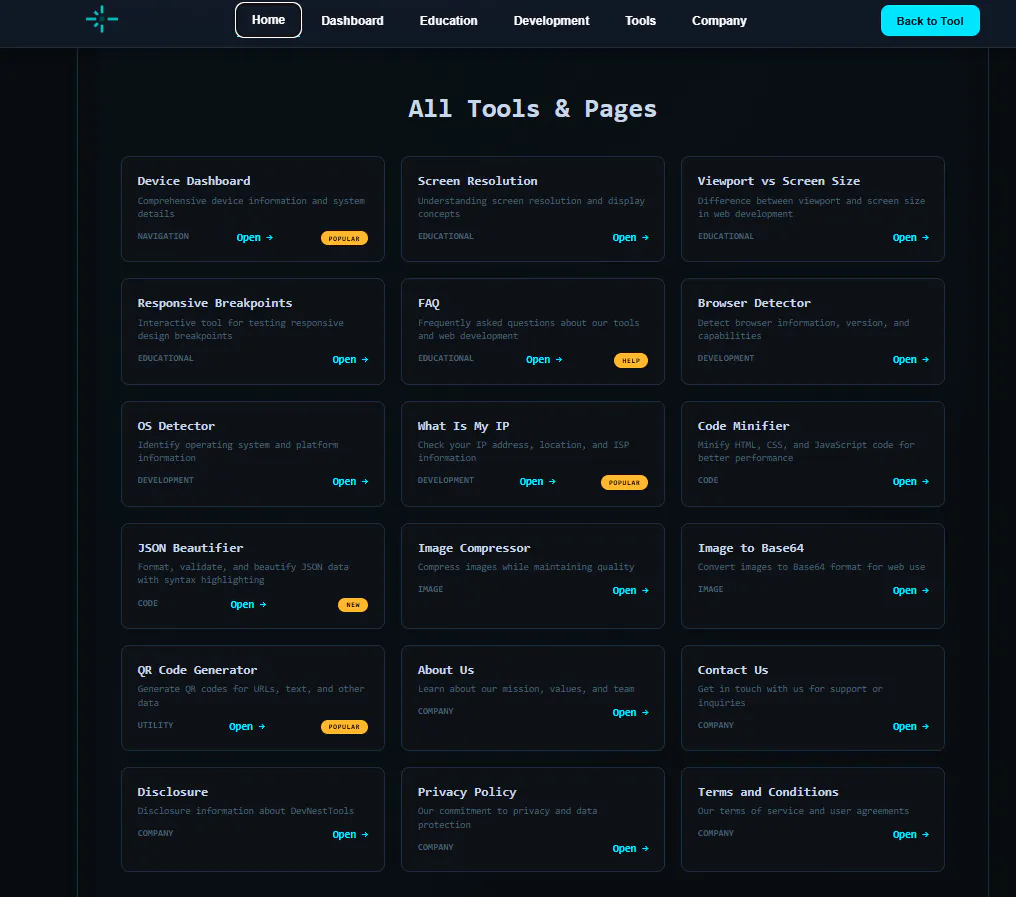Open the About Us page
Image resolution: width=1016 pixels, height=897 pixels.
coord(630,712)
